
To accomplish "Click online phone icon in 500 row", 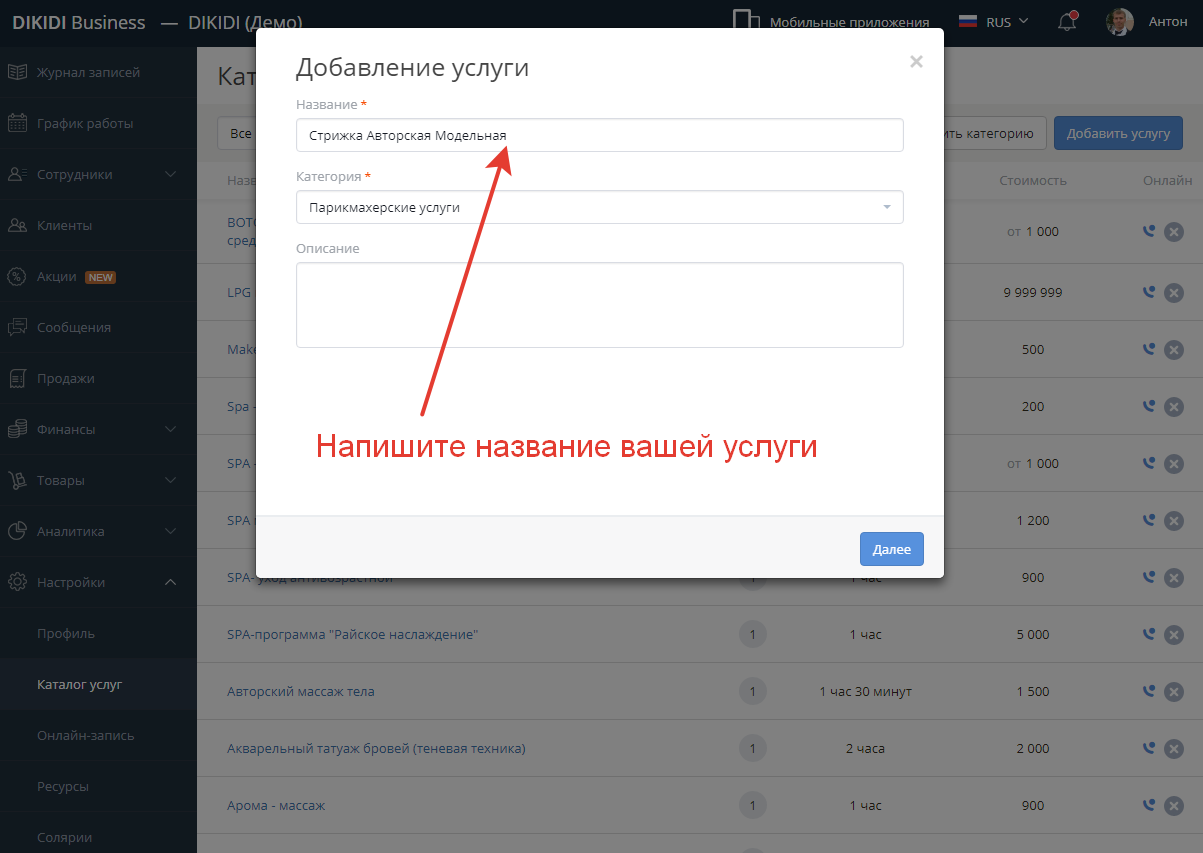I will [1149, 349].
